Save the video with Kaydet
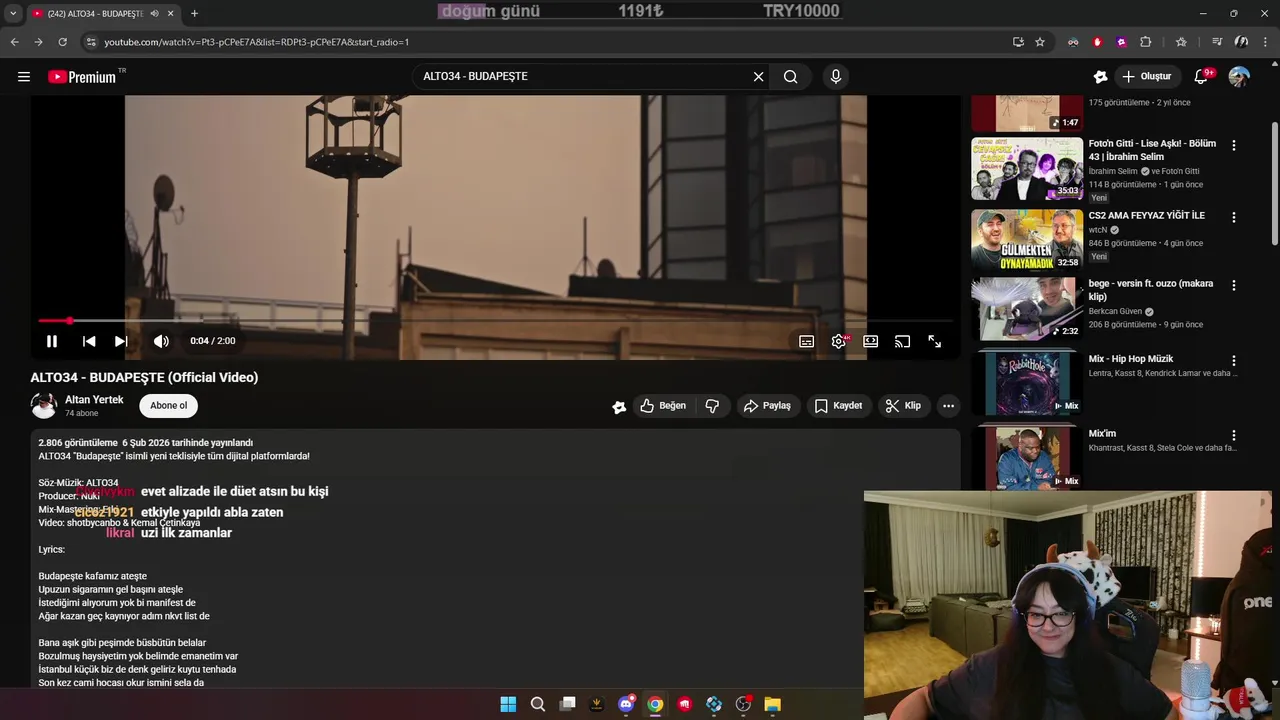This screenshot has width=1280, height=720. pos(838,405)
